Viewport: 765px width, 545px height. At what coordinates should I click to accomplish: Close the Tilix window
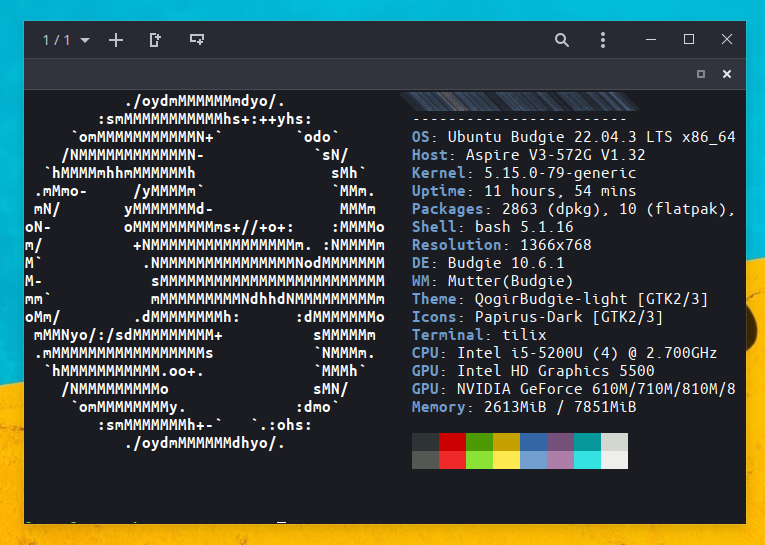pyautogui.click(x=727, y=40)
